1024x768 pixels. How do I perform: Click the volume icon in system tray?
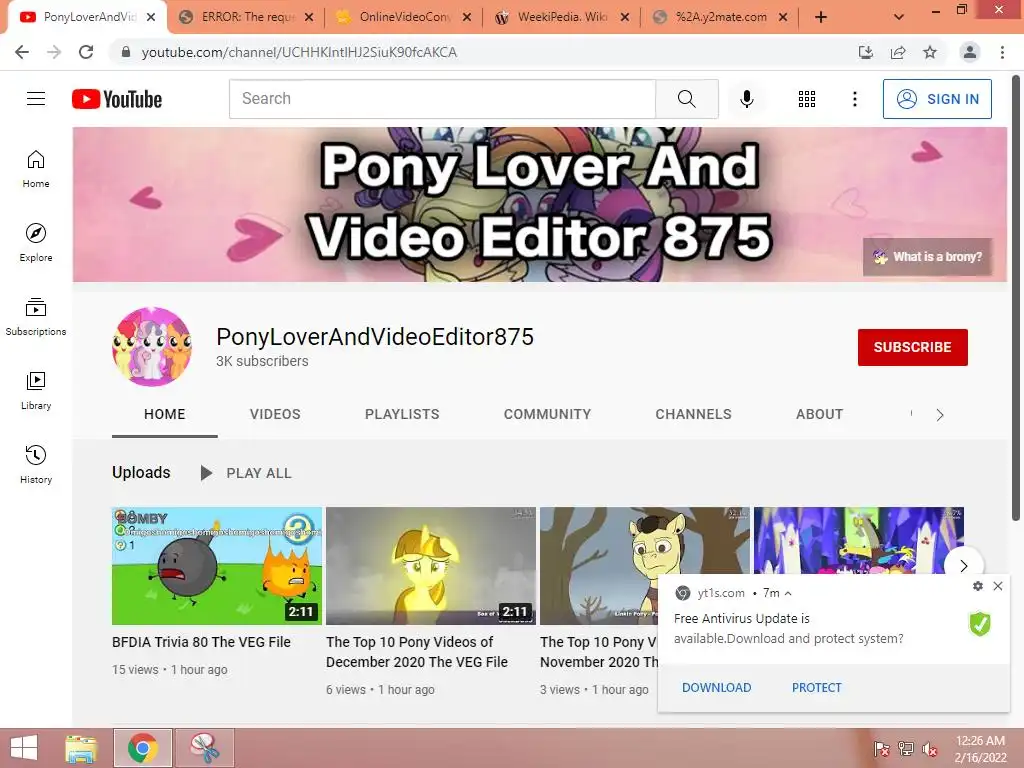(x=929, y=749)
